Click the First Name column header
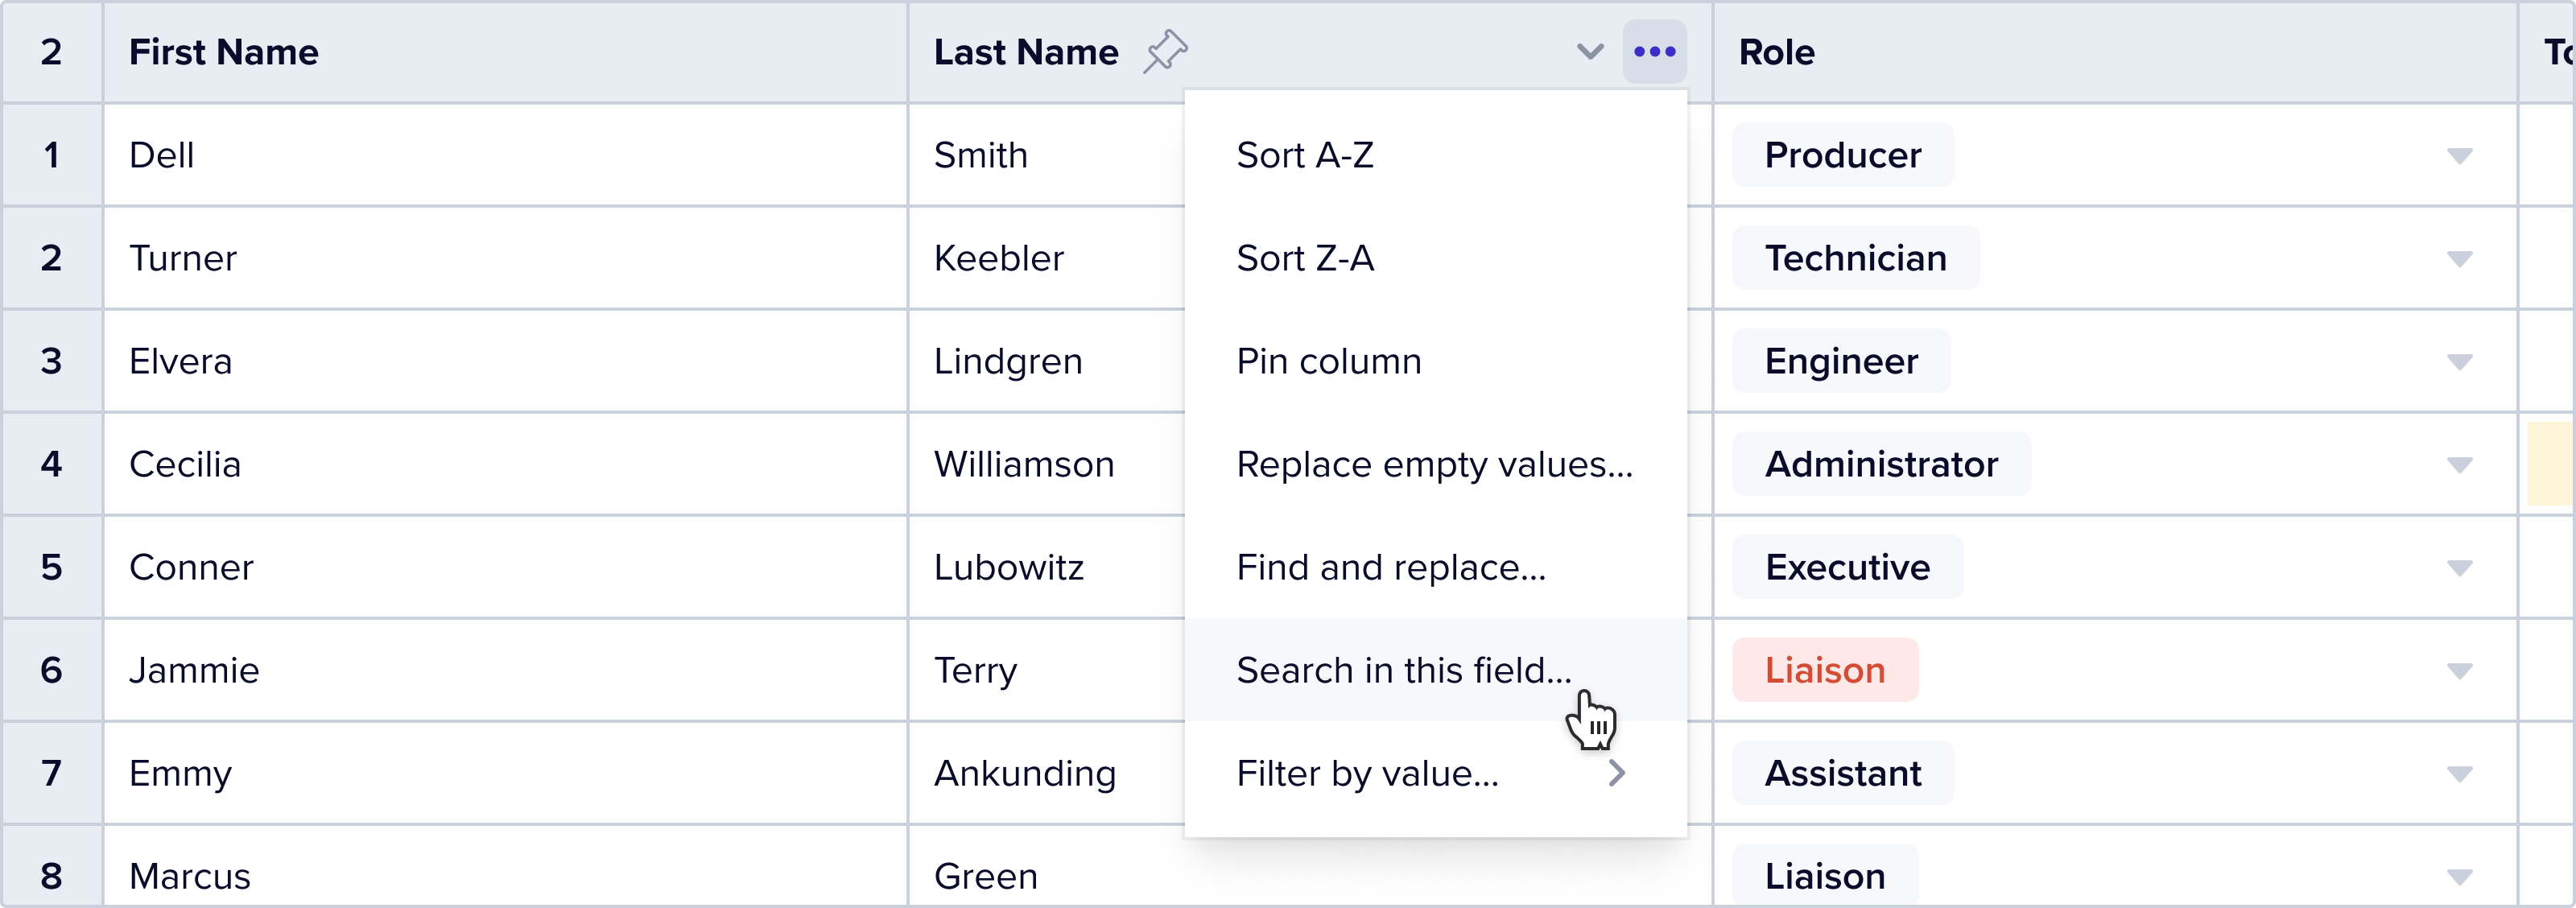The image size is (2576, 908). click(224, 52)
